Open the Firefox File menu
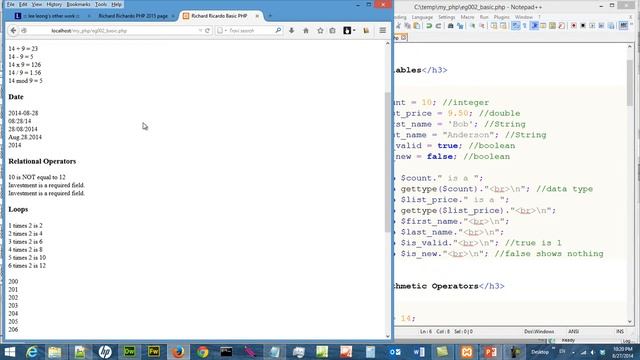Image resolution: width=640 pixels, height=360 pixels. click(x=11, y=4)
